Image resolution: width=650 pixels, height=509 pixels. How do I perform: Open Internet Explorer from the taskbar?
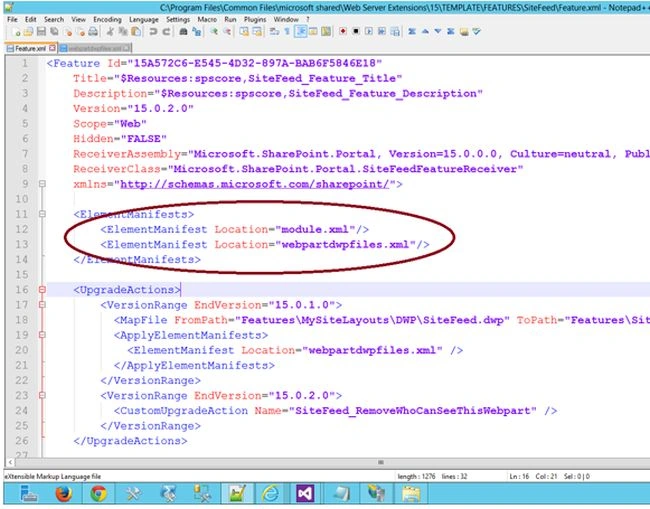[x=270, y=494]
